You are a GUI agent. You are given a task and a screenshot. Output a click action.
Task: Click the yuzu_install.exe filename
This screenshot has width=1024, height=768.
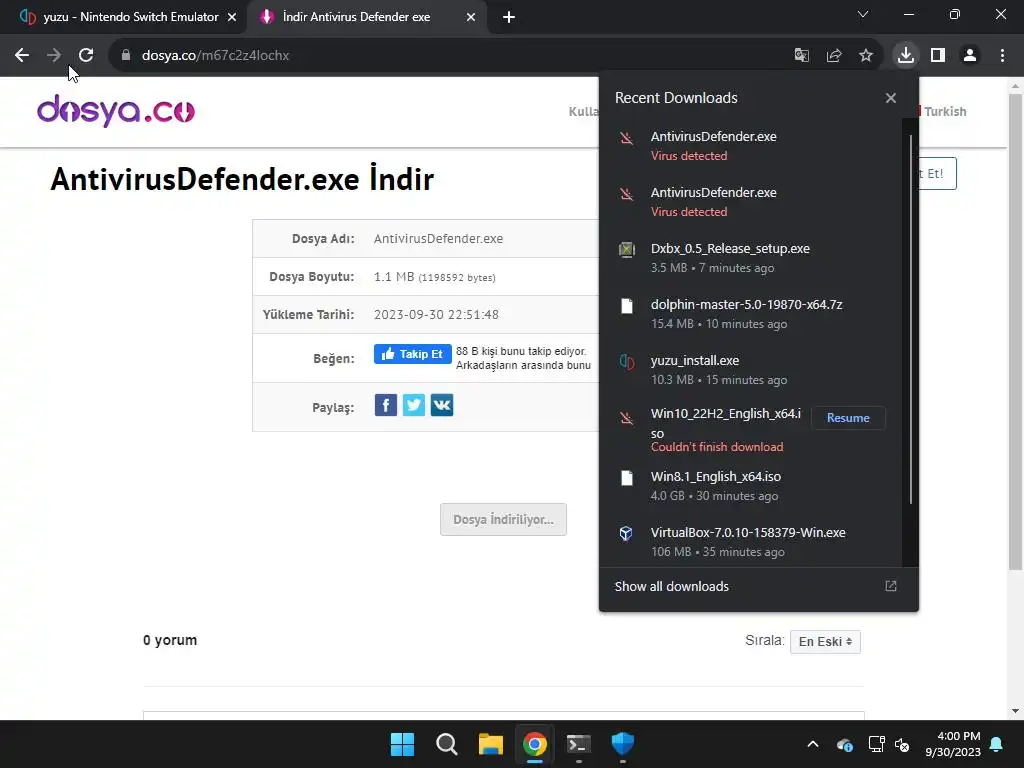695,360
